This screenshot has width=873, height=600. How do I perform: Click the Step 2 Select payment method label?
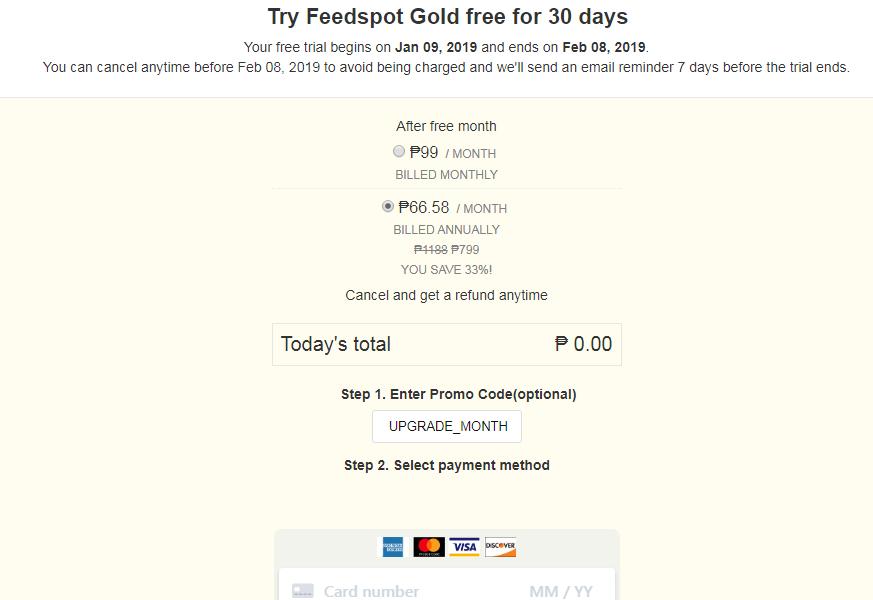446,465
